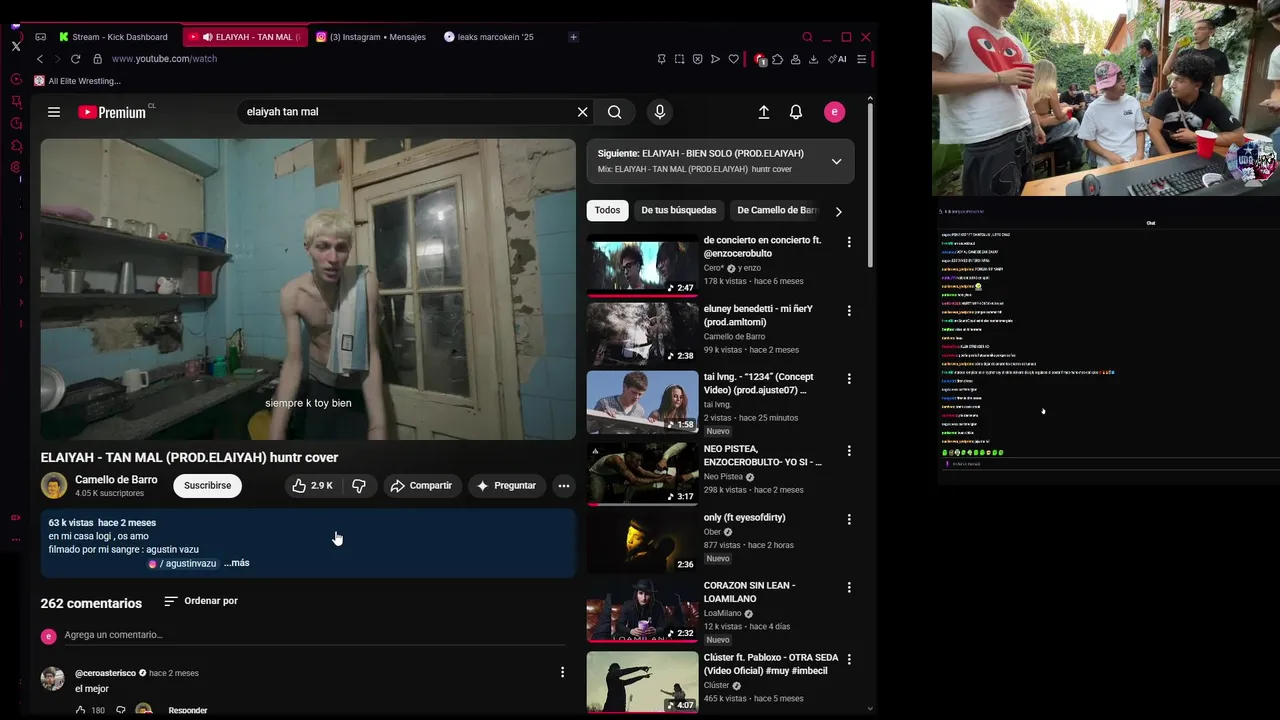Open browser sidebar settings gear

click(x=16, y=167)
